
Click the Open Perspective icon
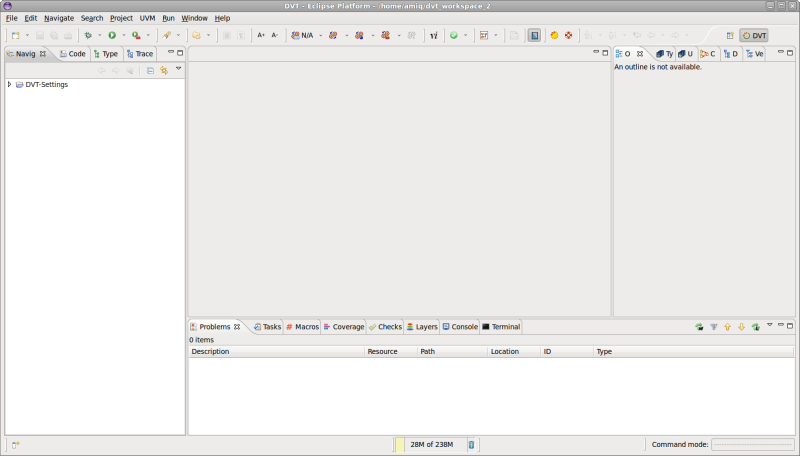pyautogui.click(x=730, y=35)
